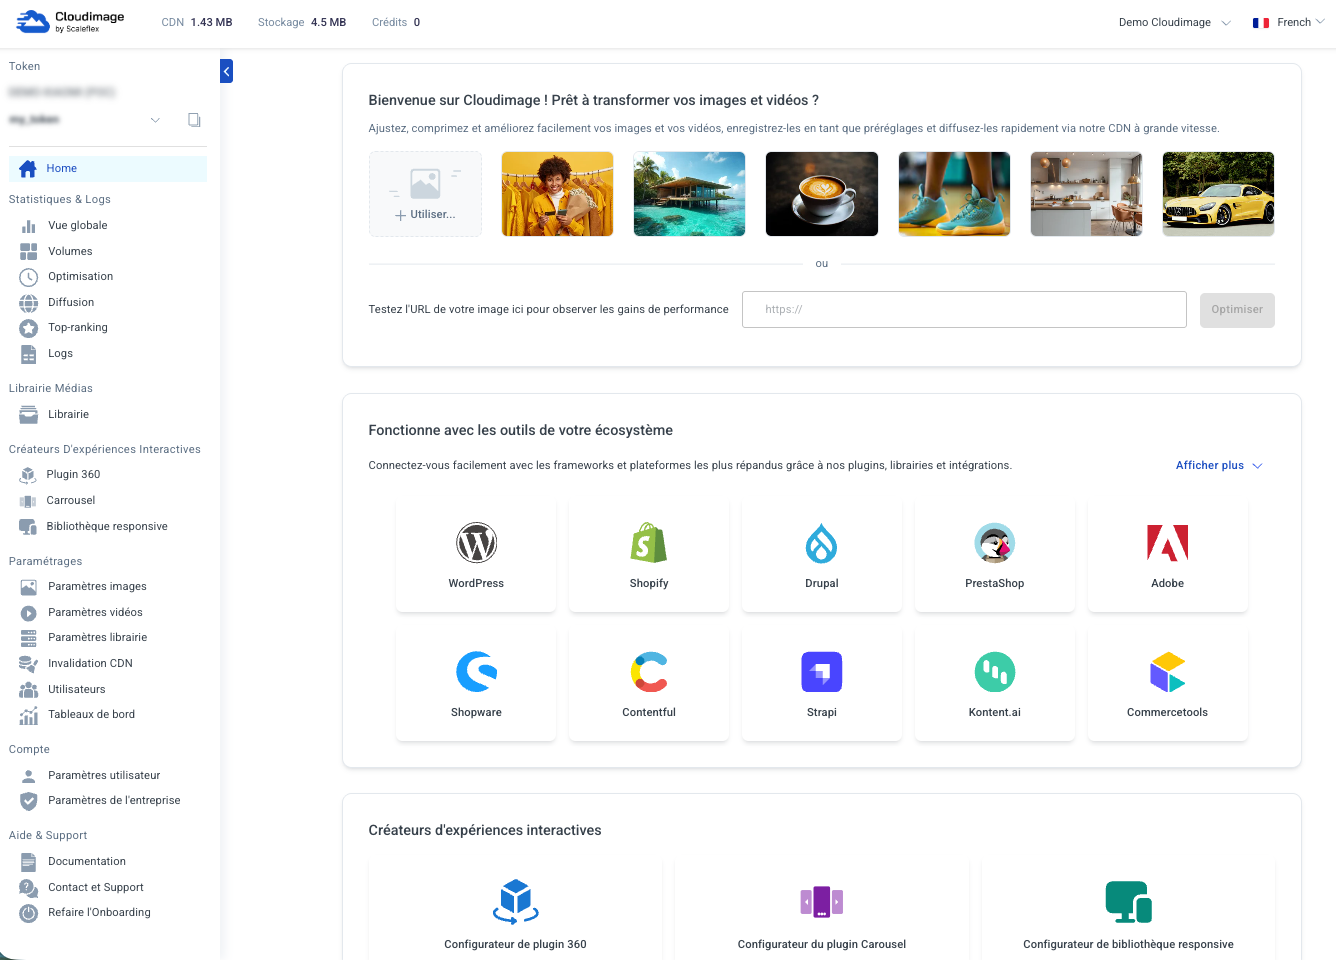This screenshot has height=960, width=1336.
Task: Click the Vue globale bar chart icon
Action: pyautogui.click(x=29, y=226)
